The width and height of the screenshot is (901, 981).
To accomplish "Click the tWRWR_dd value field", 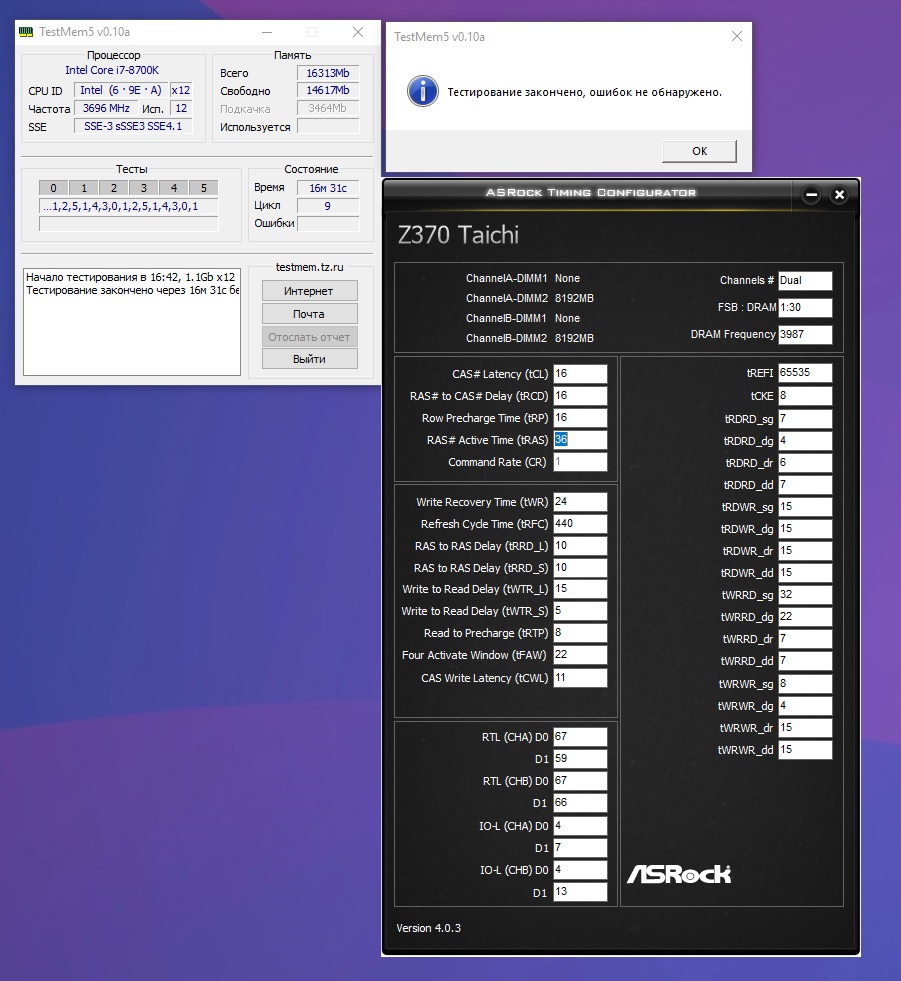I will click(x=805, y=750).
